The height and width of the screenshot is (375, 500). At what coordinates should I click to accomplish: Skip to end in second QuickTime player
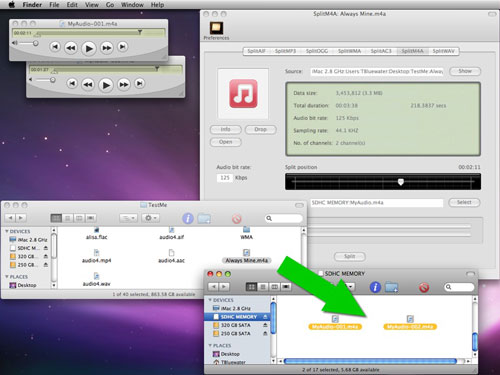140,83
